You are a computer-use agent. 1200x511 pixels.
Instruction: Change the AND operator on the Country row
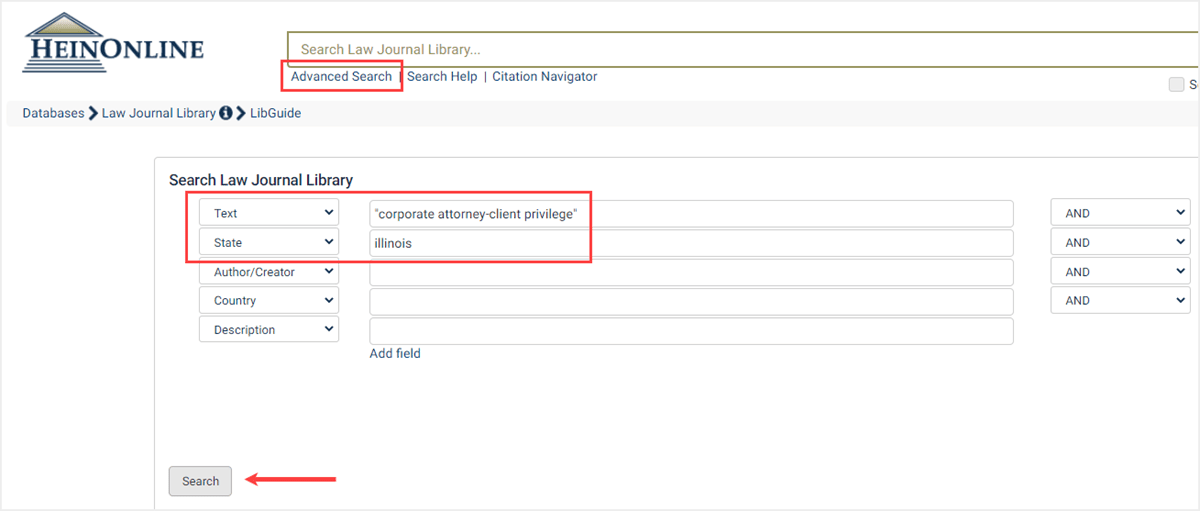[1119, 300]
